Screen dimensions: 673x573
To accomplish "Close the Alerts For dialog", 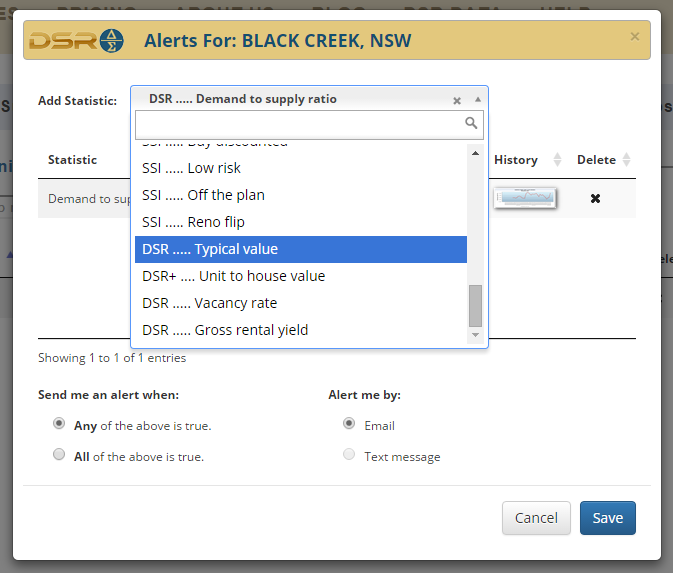I will click(x=635, y=36).
